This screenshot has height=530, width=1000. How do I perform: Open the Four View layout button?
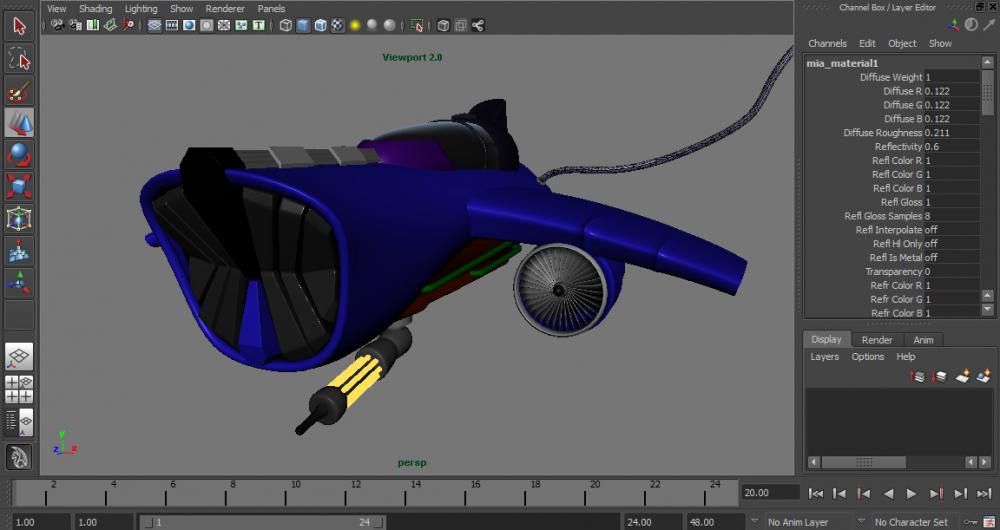[x=19, y=389]
